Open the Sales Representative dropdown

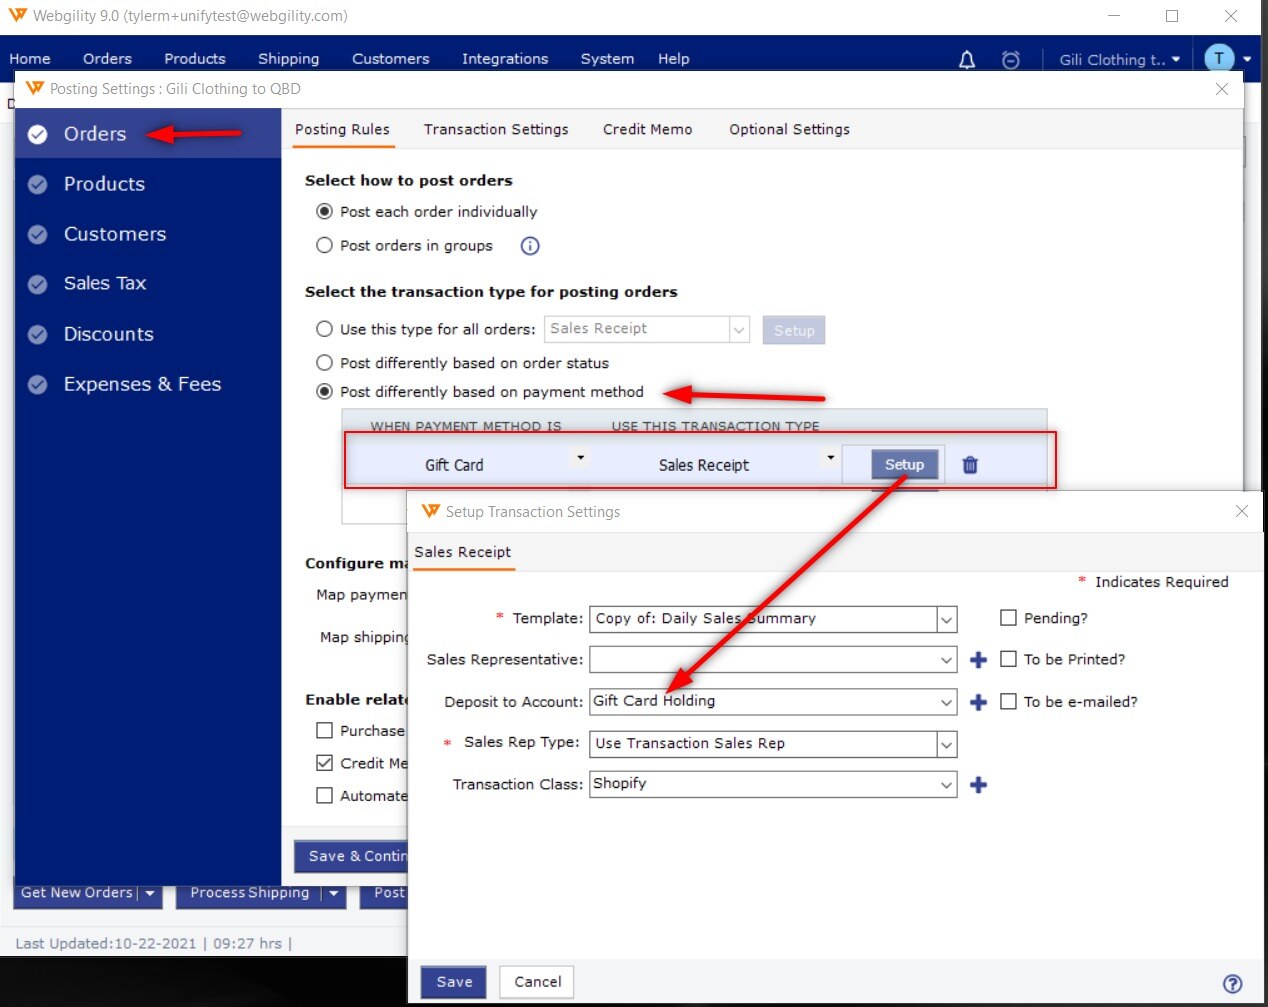(x=946, y=660)
